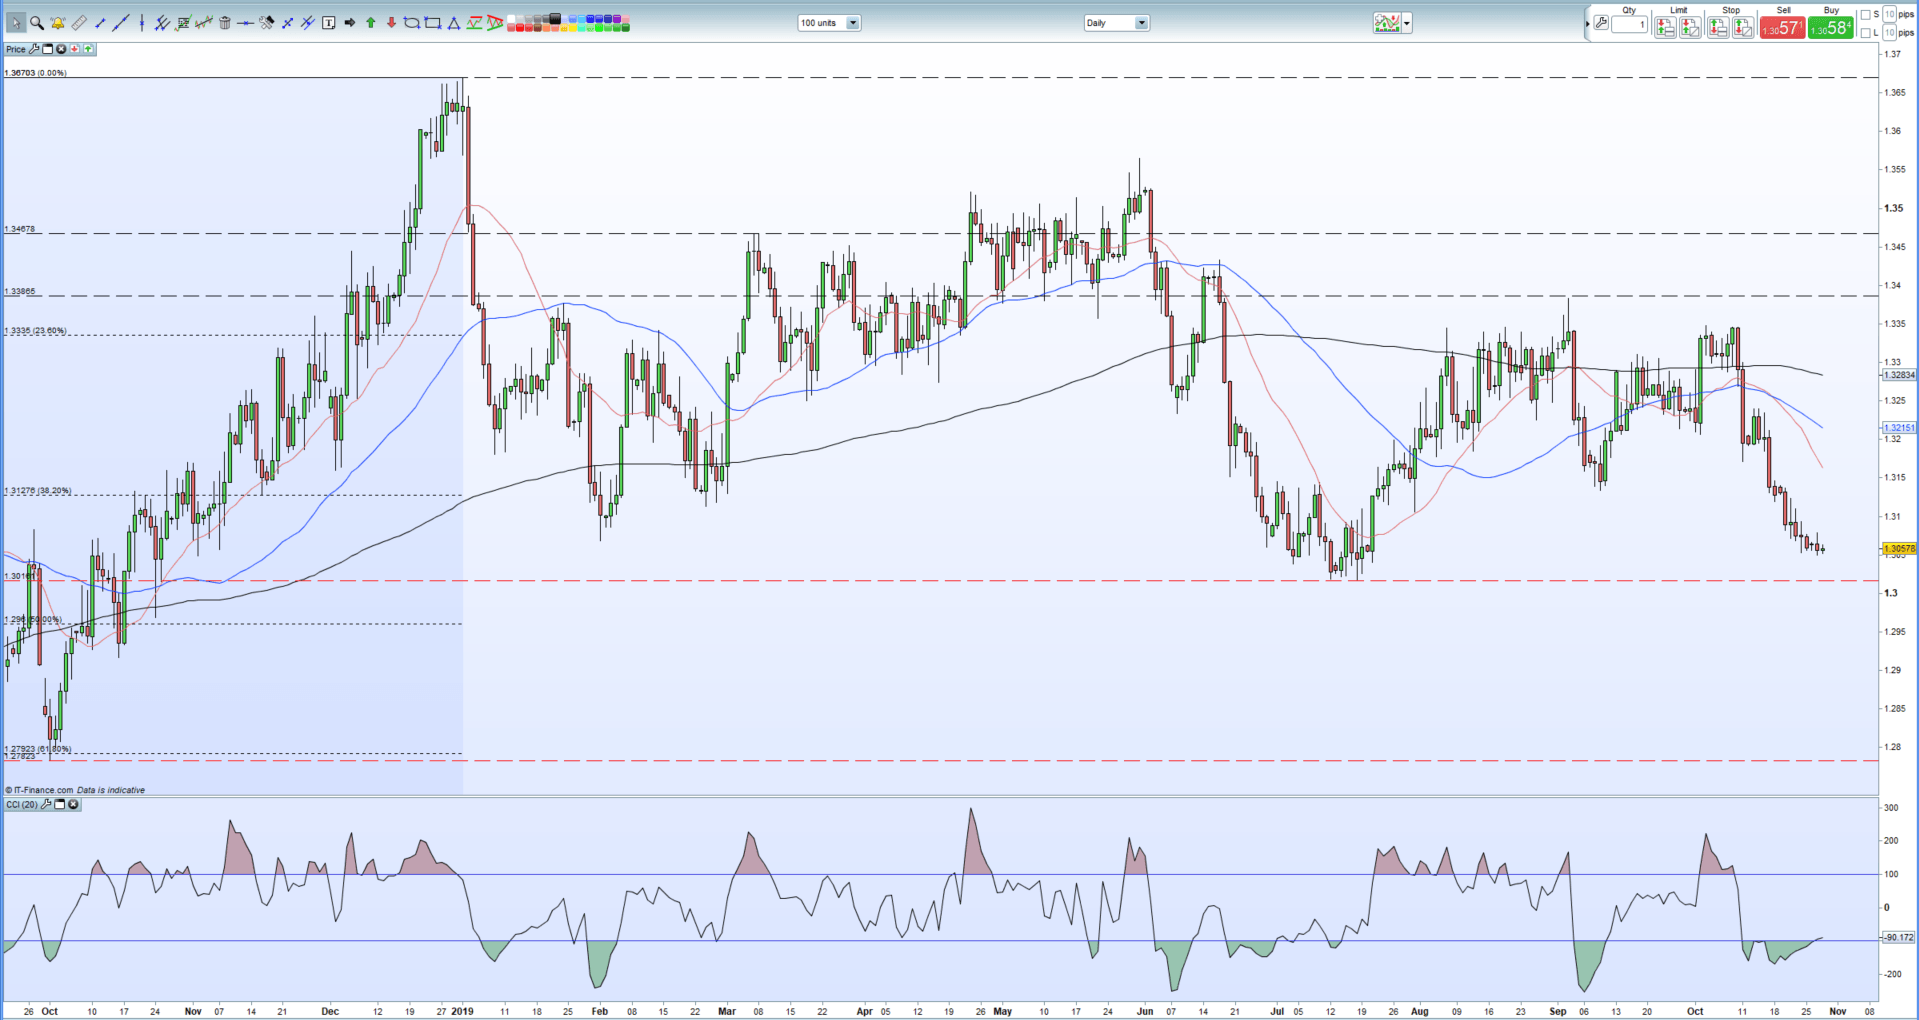The height and width of the screenshot is (1020, 1919).
Task: Select the triangle drawing tool
Action: pos(453,23)
